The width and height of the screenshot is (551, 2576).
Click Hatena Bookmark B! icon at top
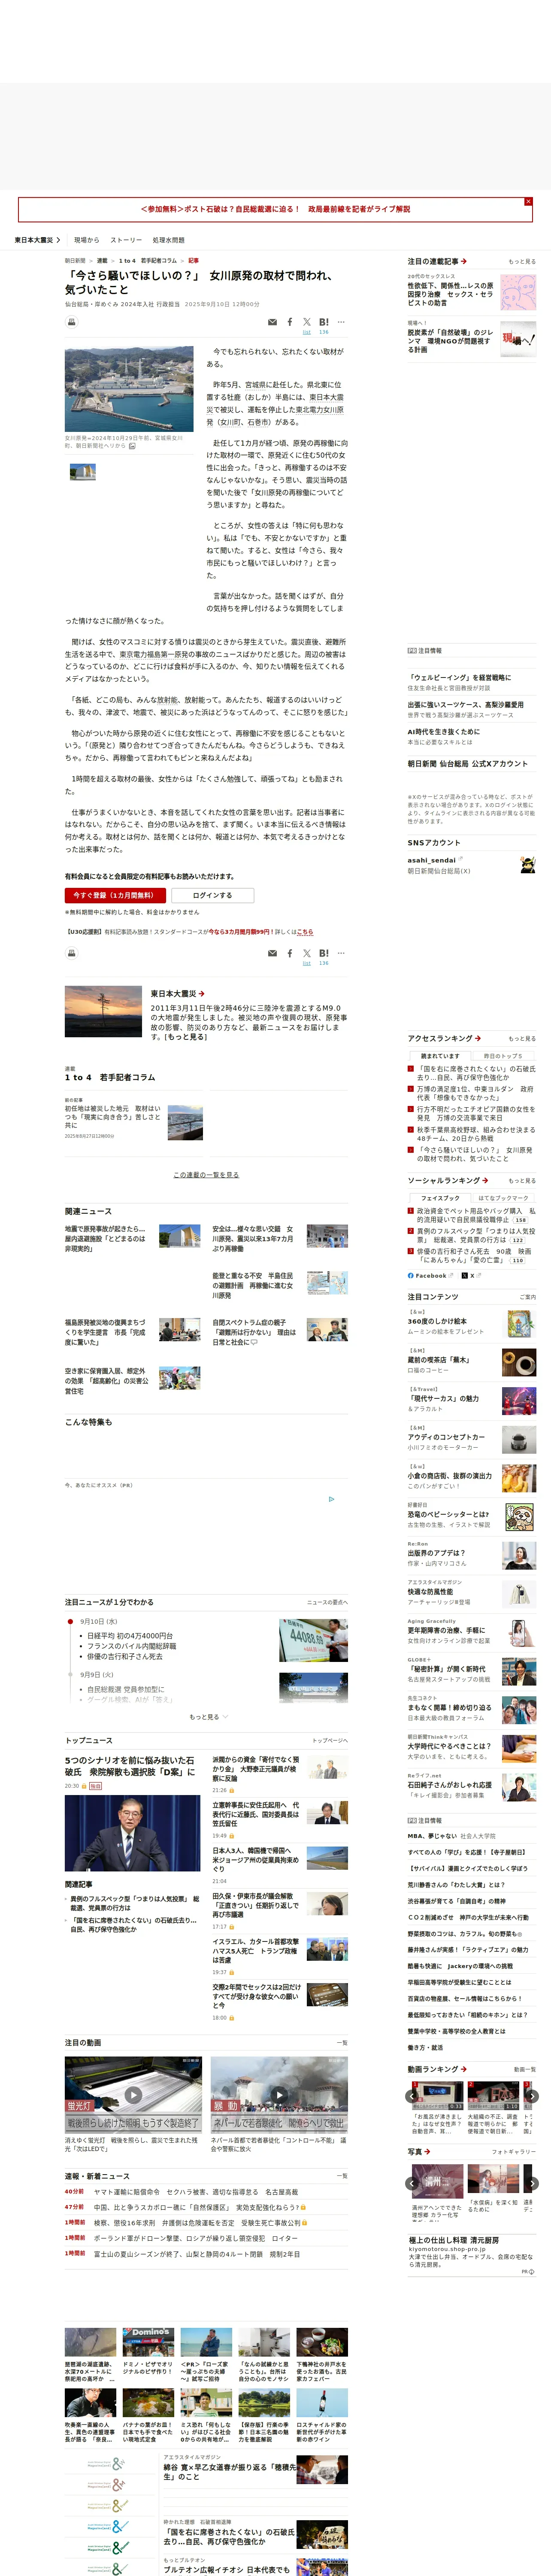324,322
